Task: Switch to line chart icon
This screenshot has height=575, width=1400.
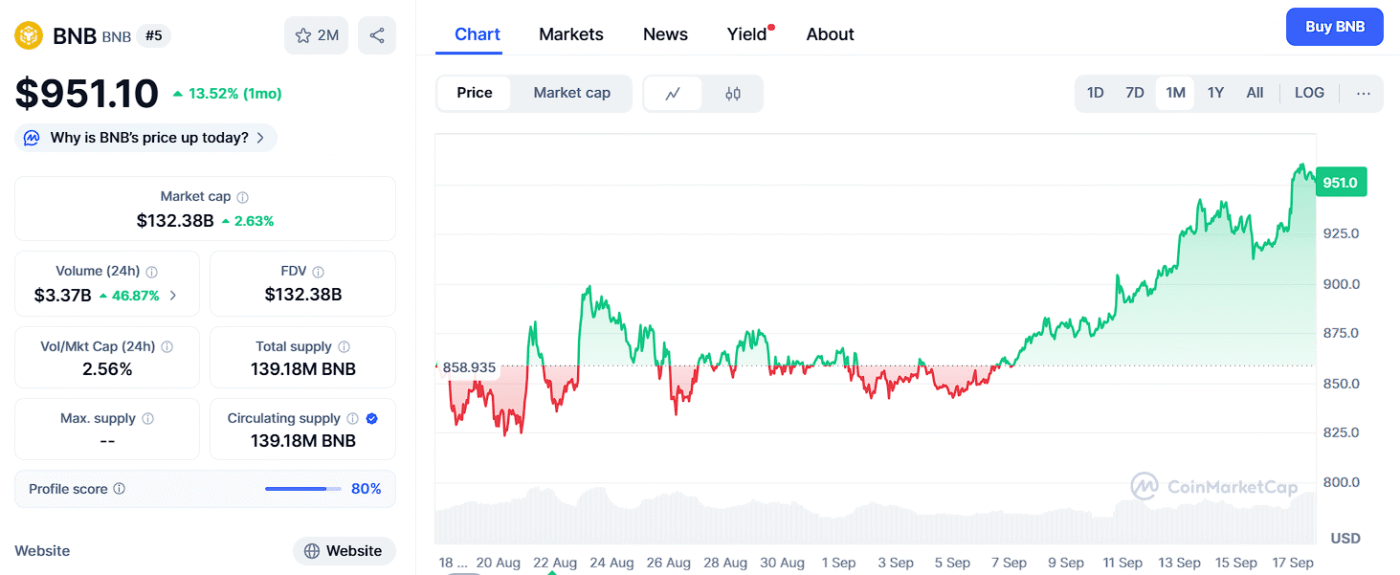Action: (673, 93)
